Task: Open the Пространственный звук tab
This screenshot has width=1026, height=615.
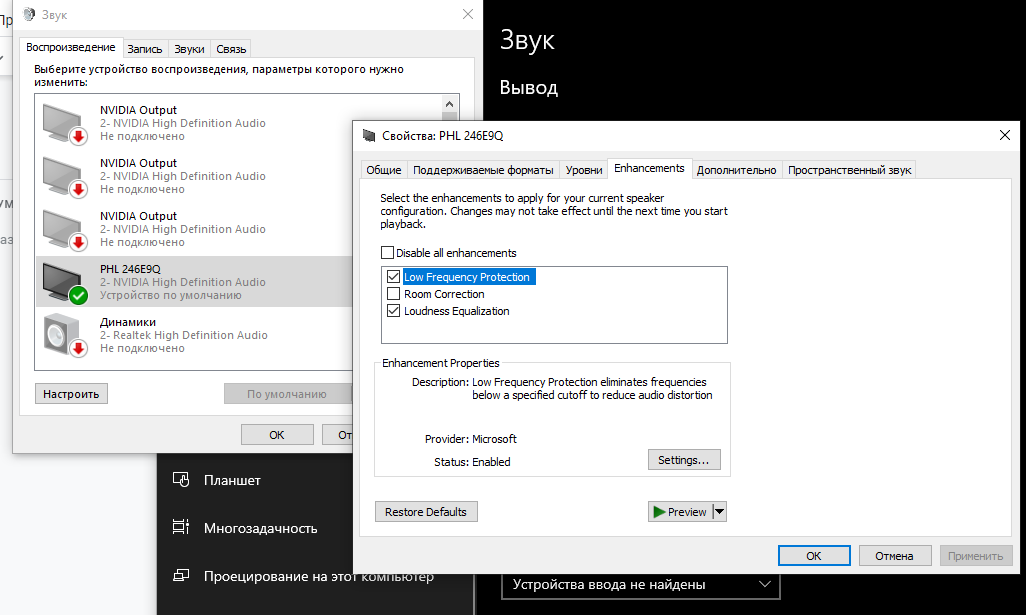Action: [849, 170]
